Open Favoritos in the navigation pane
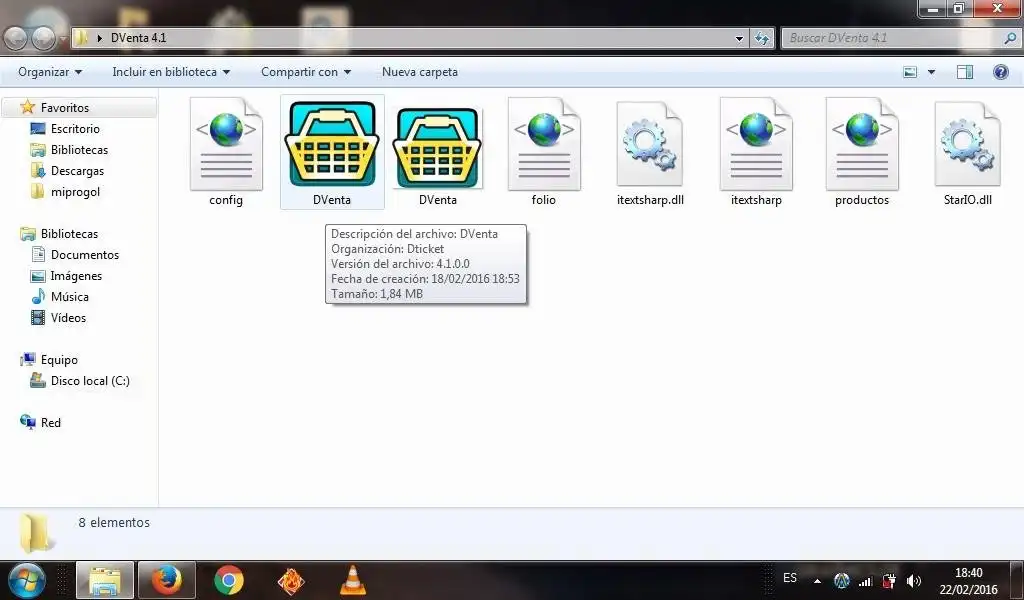1024x600 pixels. tap(65, 108)
